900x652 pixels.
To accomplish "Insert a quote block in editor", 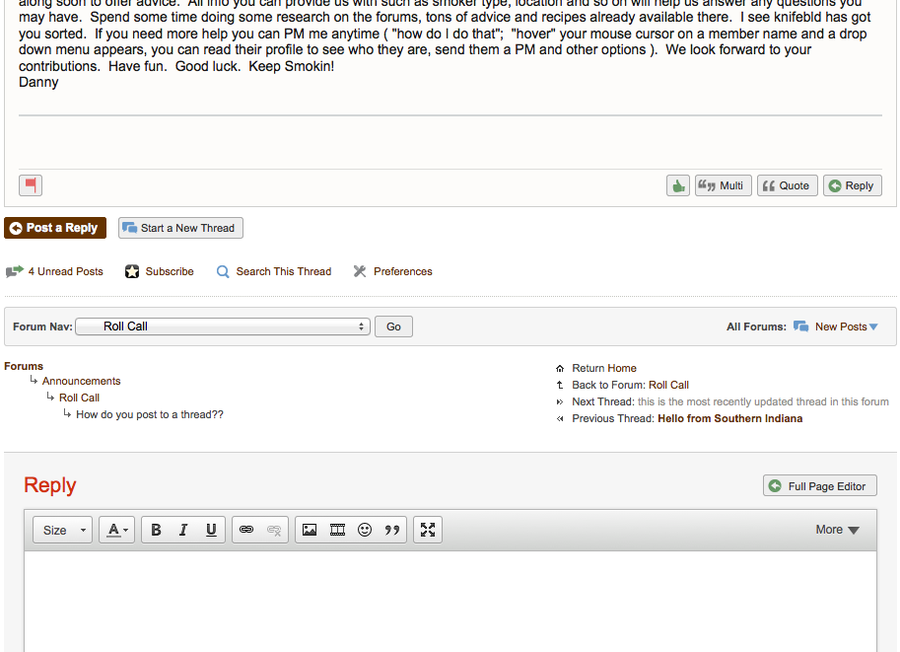I will coord(392,530).
